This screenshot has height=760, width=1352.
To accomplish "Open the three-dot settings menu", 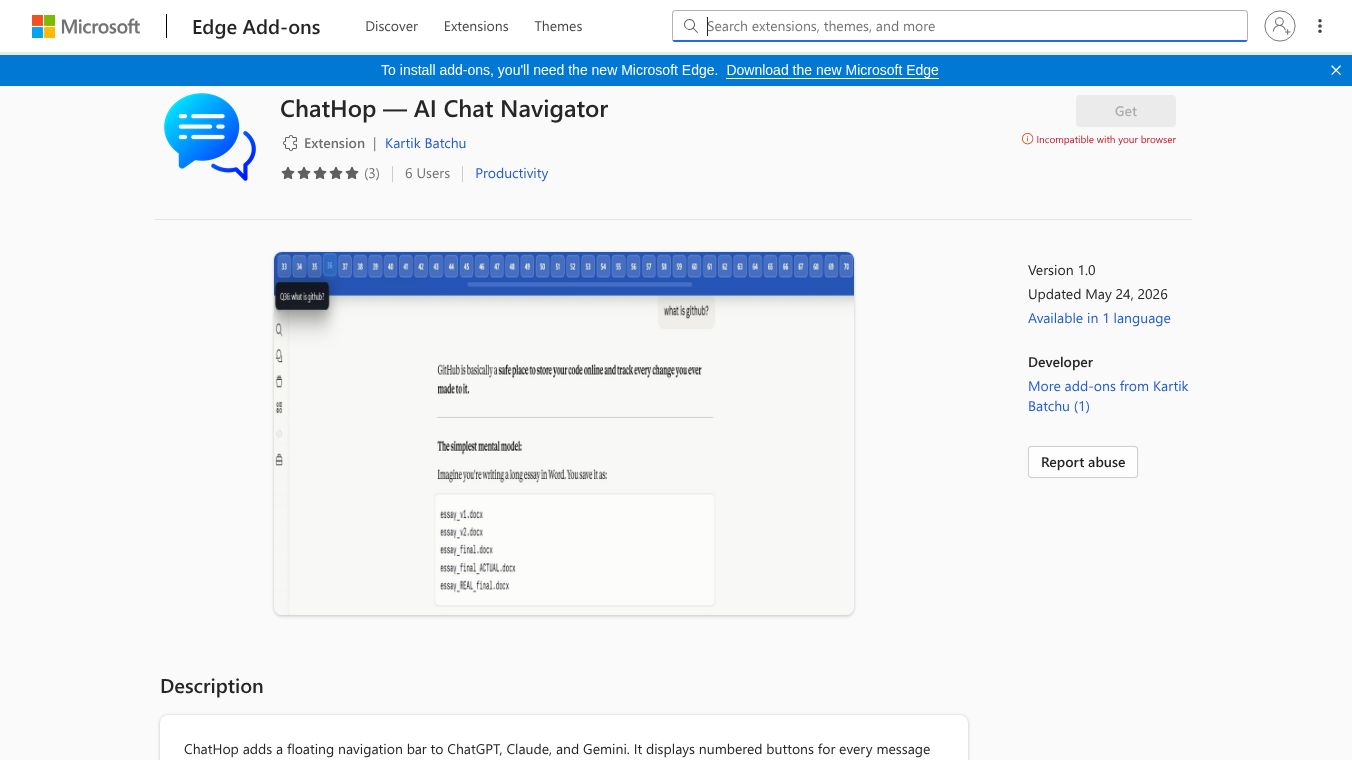I will pyautogui.click(x=1320, y=27).
